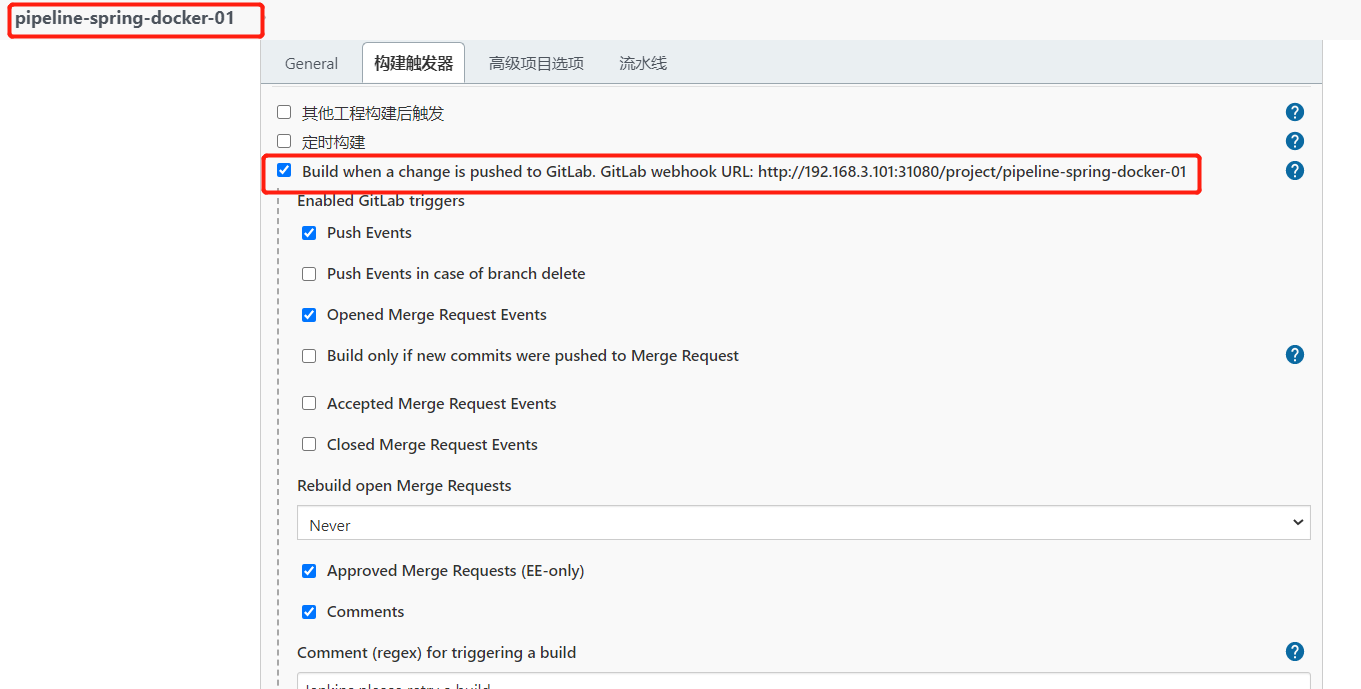Check Closed Merge Request Events
The image size is (1361, 689).
[309, 444]
